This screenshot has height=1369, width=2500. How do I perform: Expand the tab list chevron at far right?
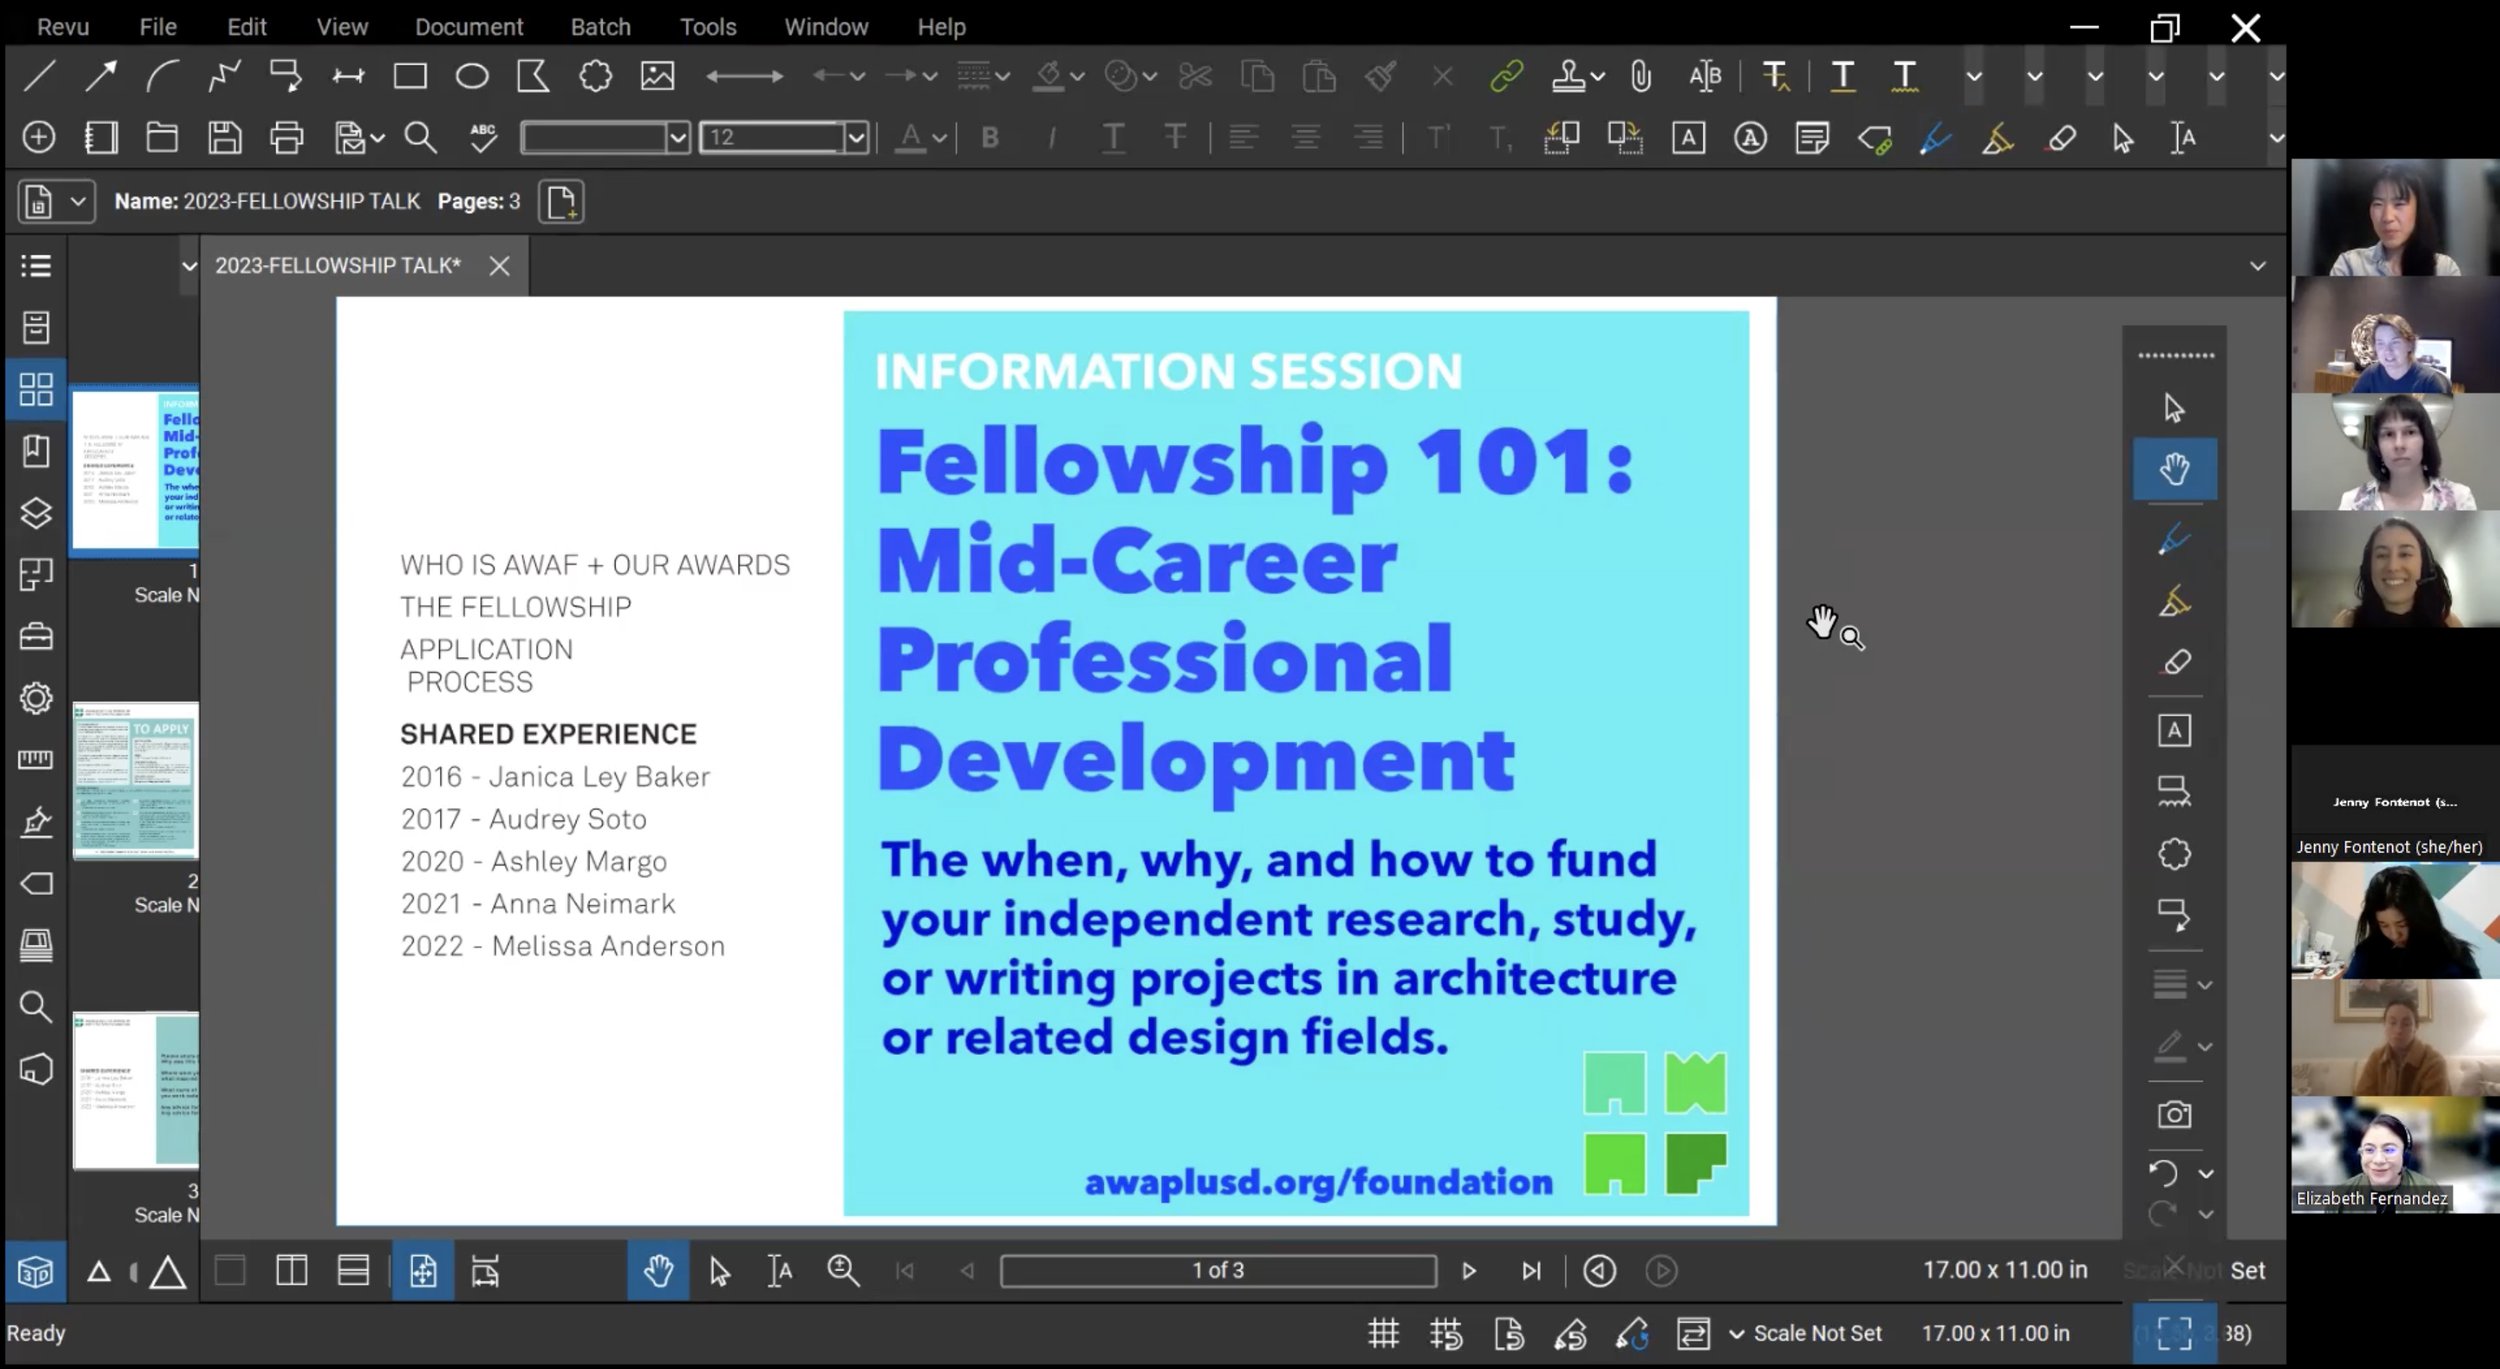(x=2257, y=266)
